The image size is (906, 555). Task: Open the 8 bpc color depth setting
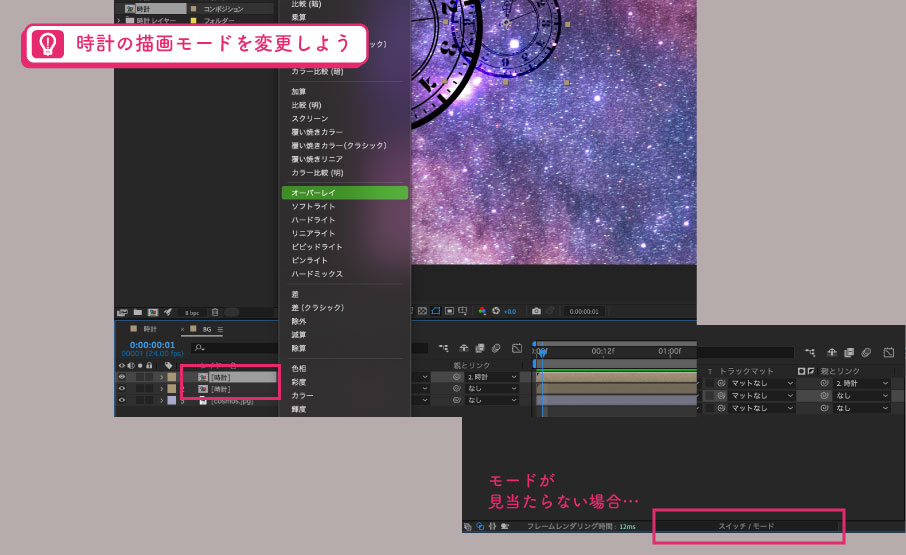[x=192, y=313]
